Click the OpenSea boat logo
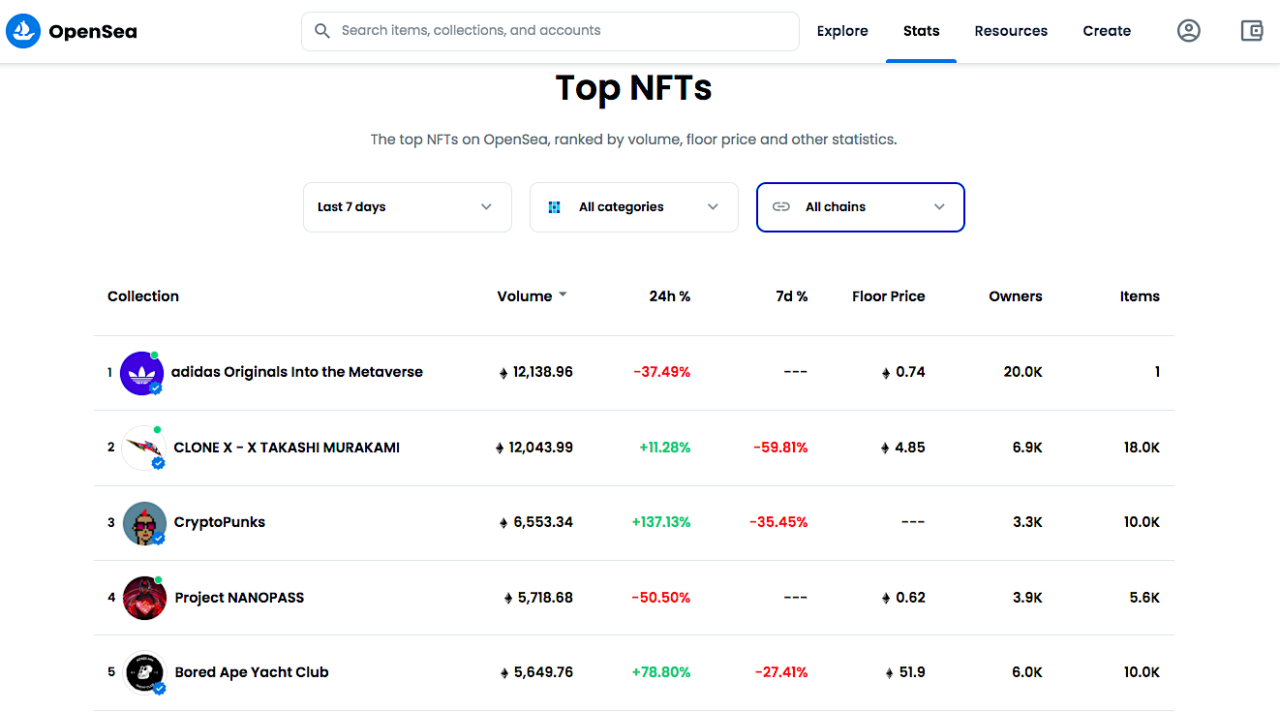Screen dimensions: 1280x713 pyautogui.click(x=23, y=30)
